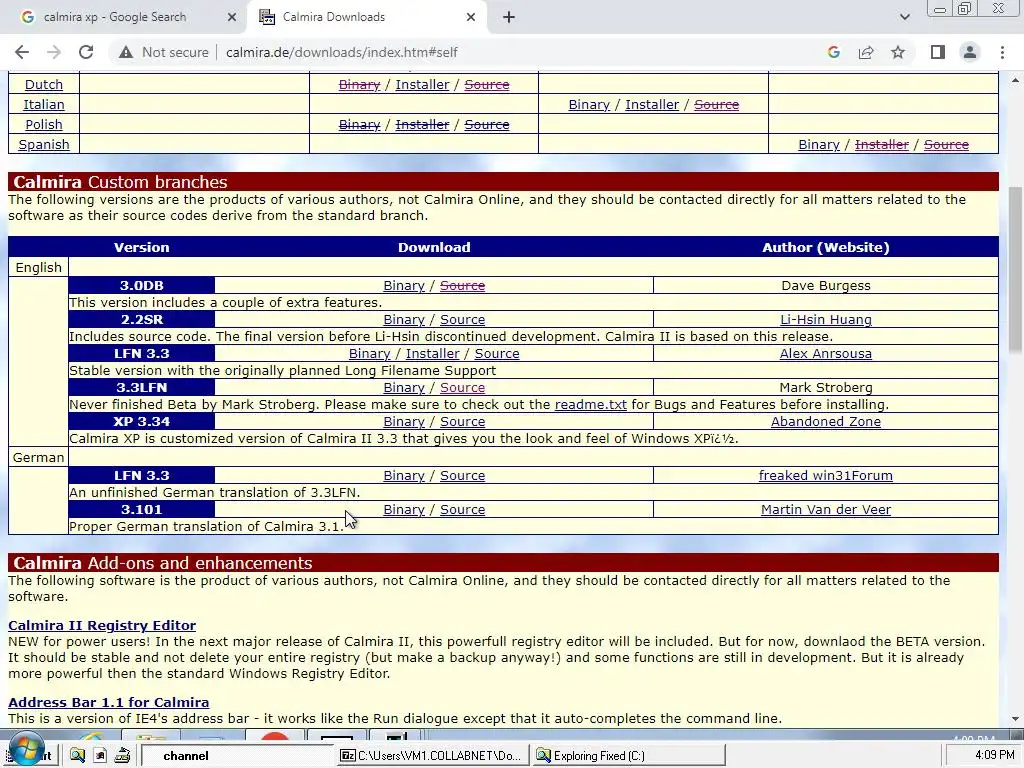Screen dimensions: 1024x768
Task: Click the third quick launch printer-like icon
Action: point(122,756)
